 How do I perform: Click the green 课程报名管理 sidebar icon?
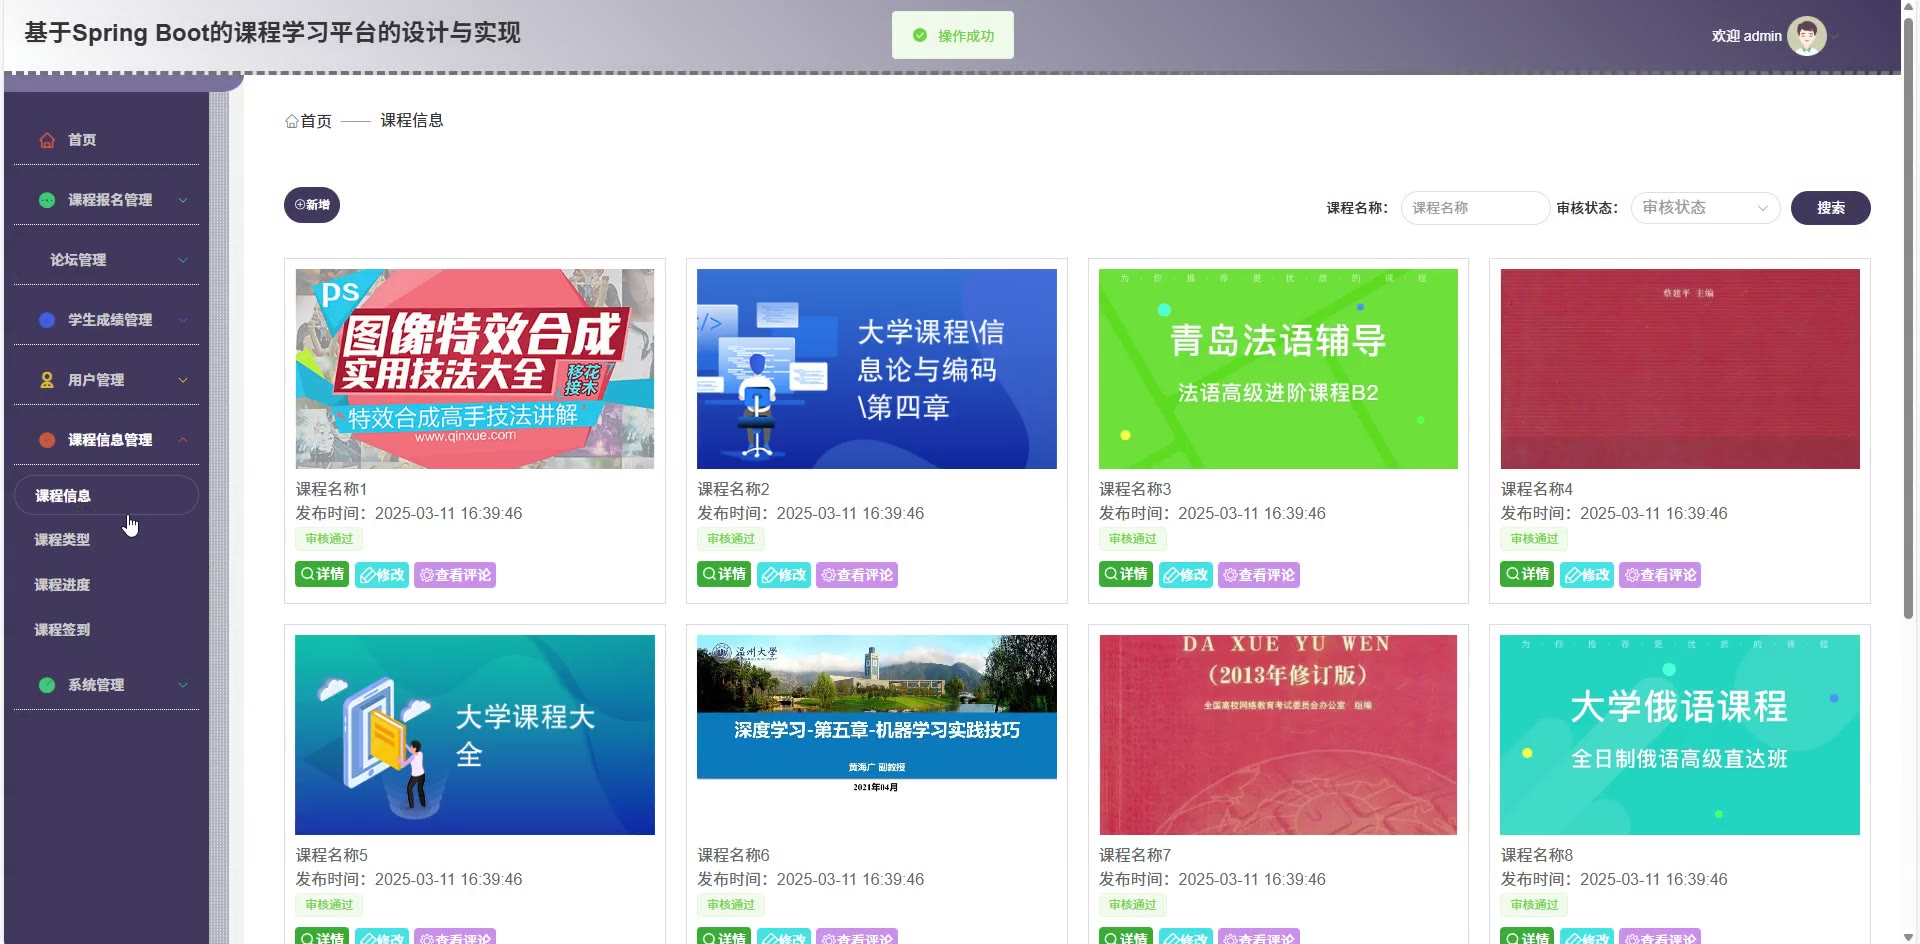click(x=47, y=200)
